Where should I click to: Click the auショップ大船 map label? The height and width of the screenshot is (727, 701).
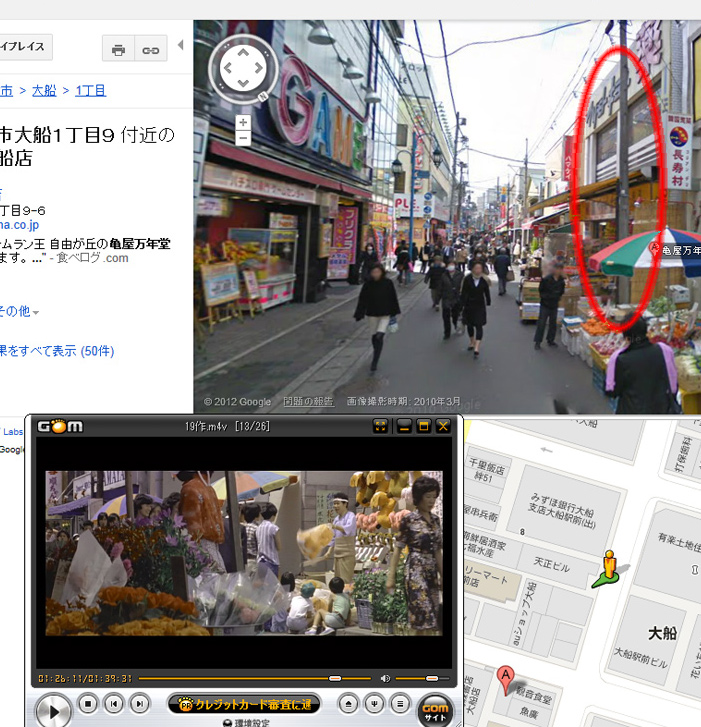click(x=524, y=615)
